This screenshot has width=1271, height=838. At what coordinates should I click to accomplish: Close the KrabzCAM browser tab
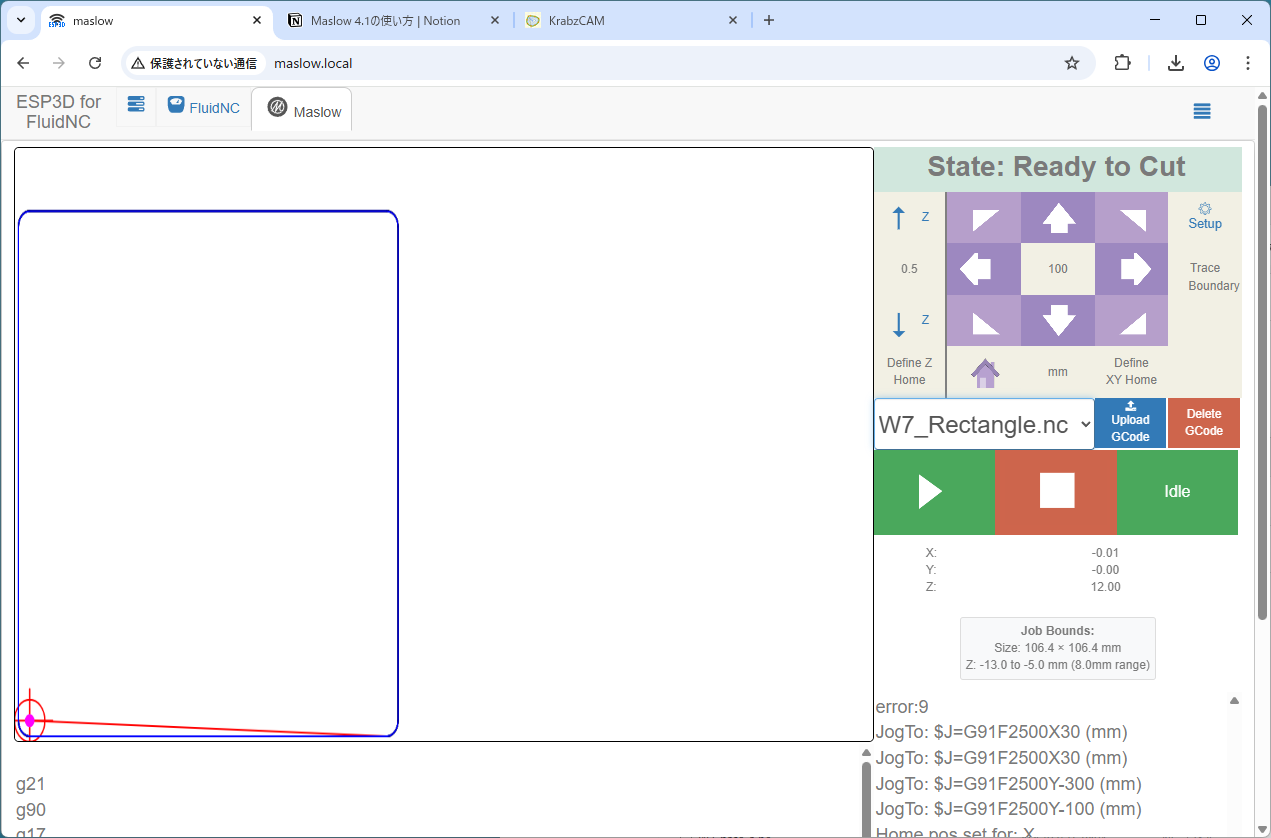(733, 20)
